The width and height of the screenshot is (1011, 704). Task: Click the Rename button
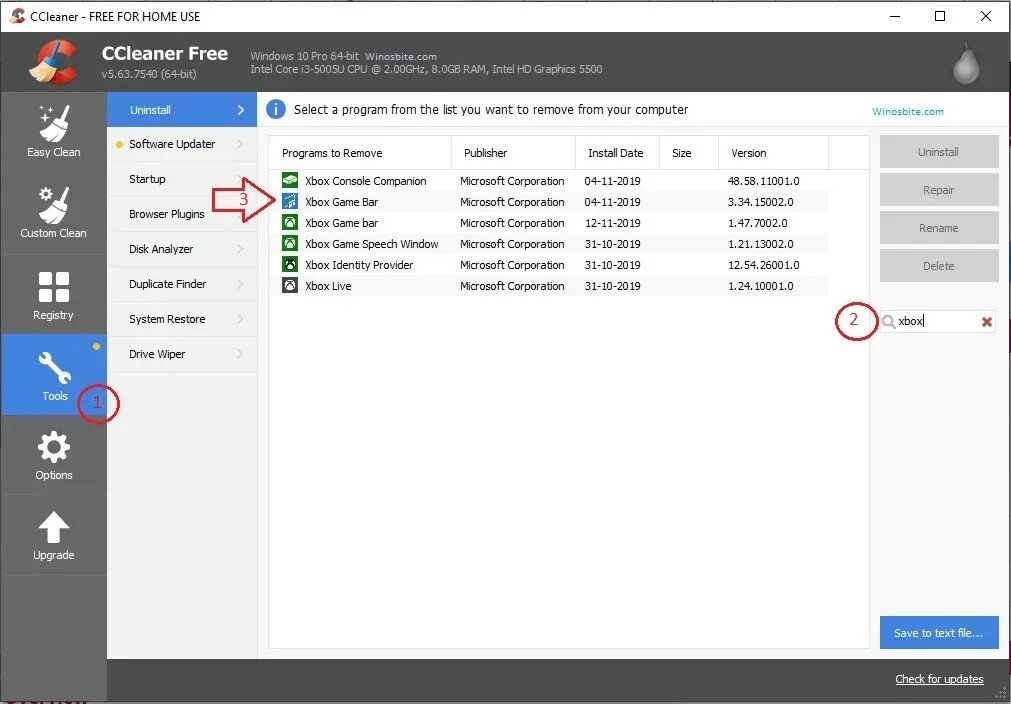click(x=939, y=228)
